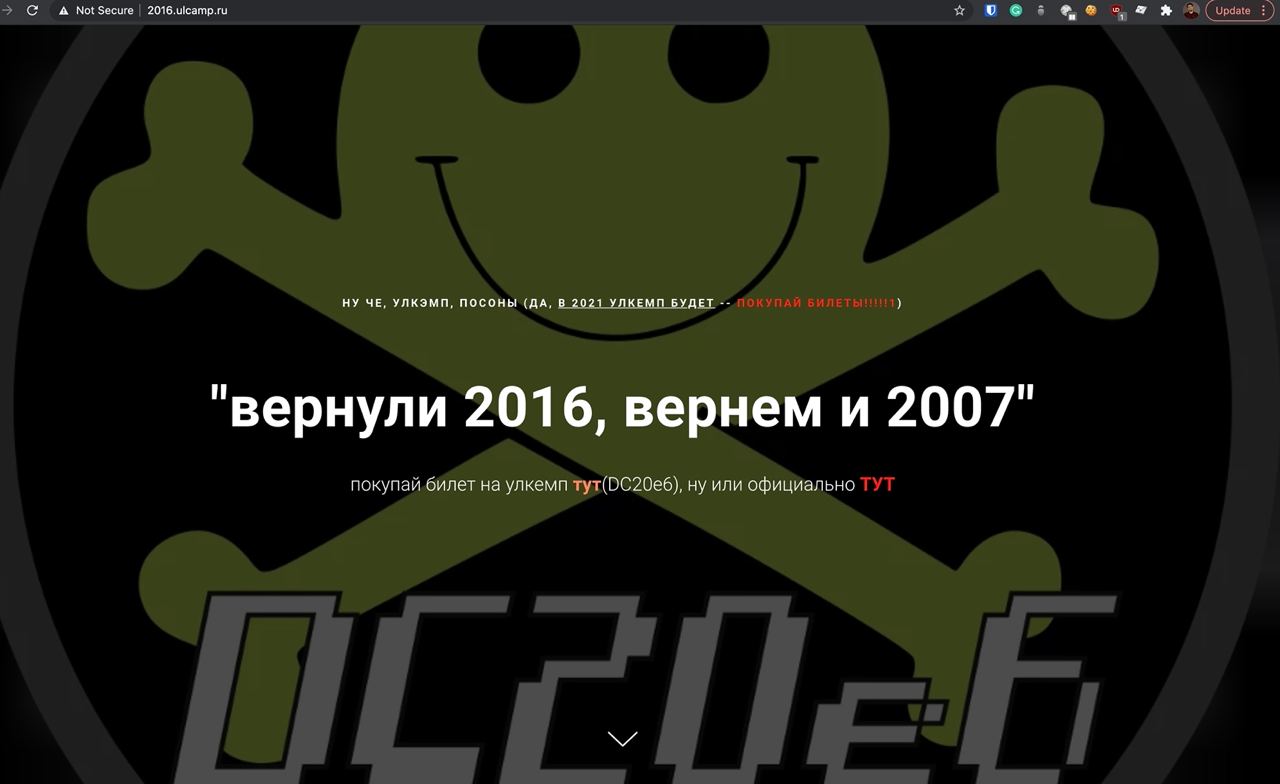
Task: Open the Extensions puzzle piece menu
Action: click(1166, 10)
